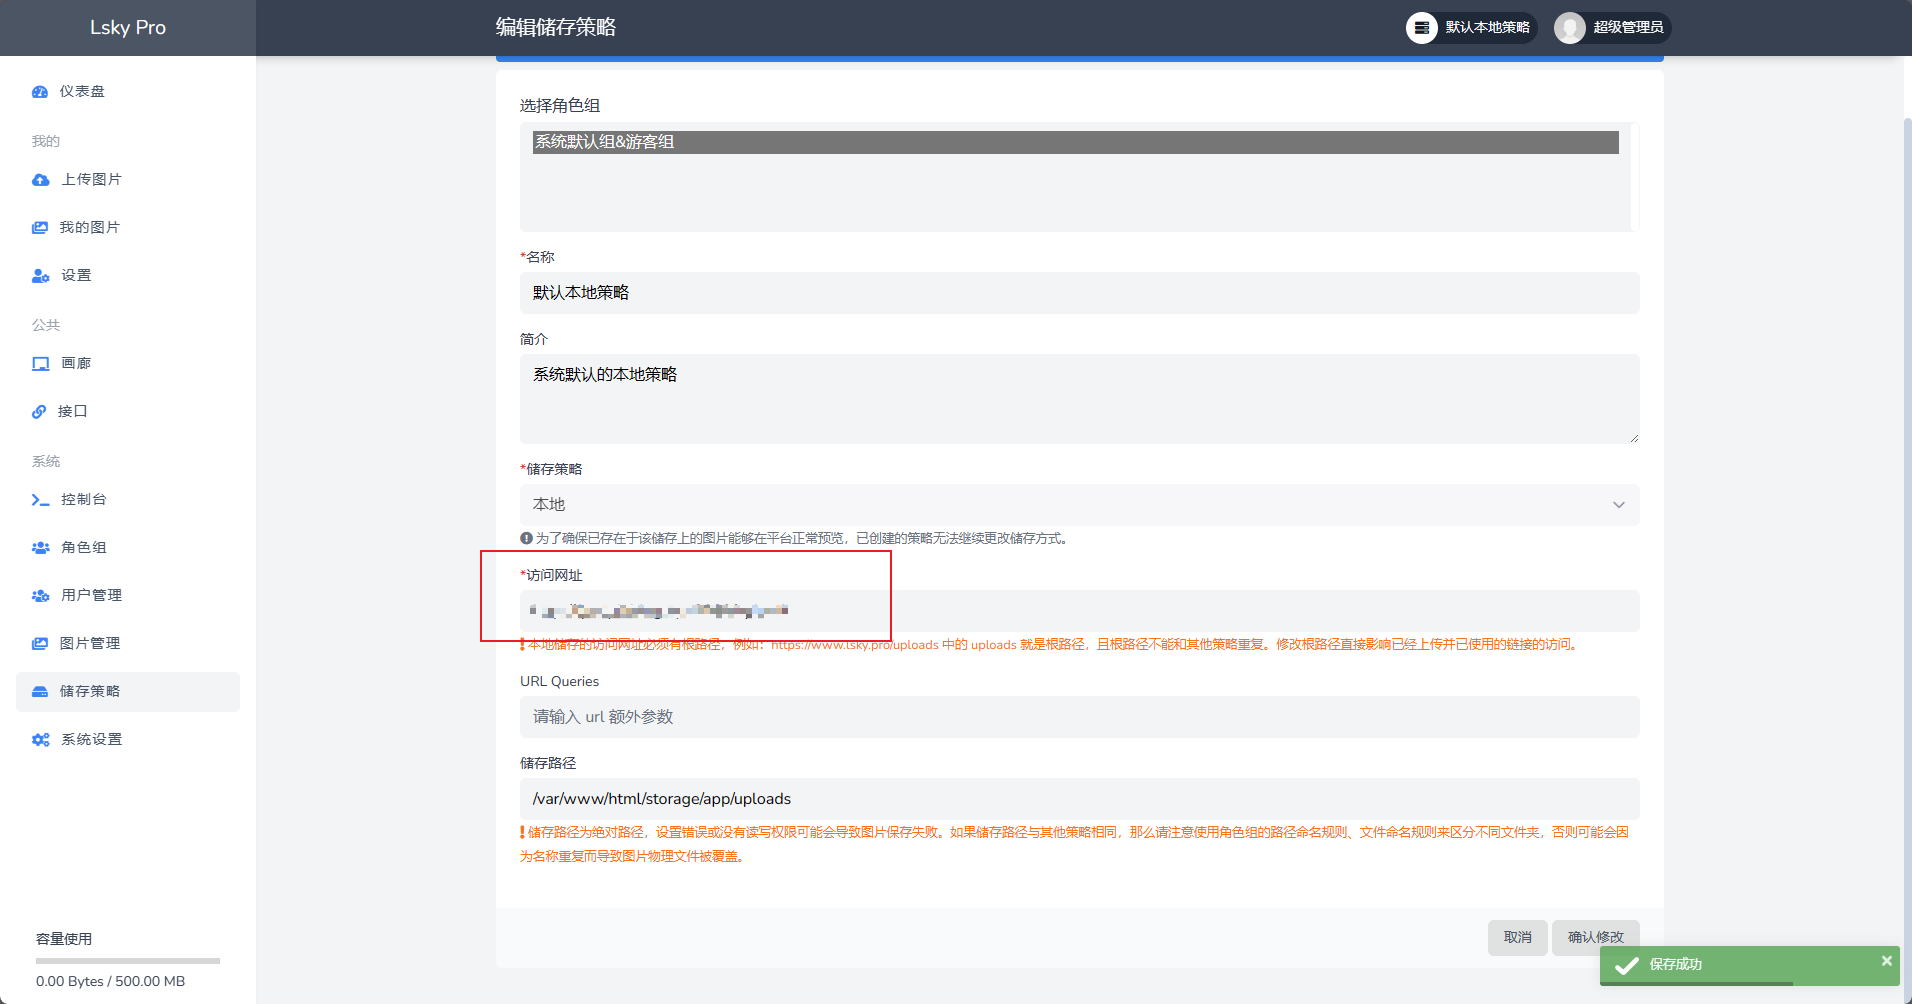Screen dimensions: 1912x1004
Task: Click the image management icon
Action: point(40,644)
